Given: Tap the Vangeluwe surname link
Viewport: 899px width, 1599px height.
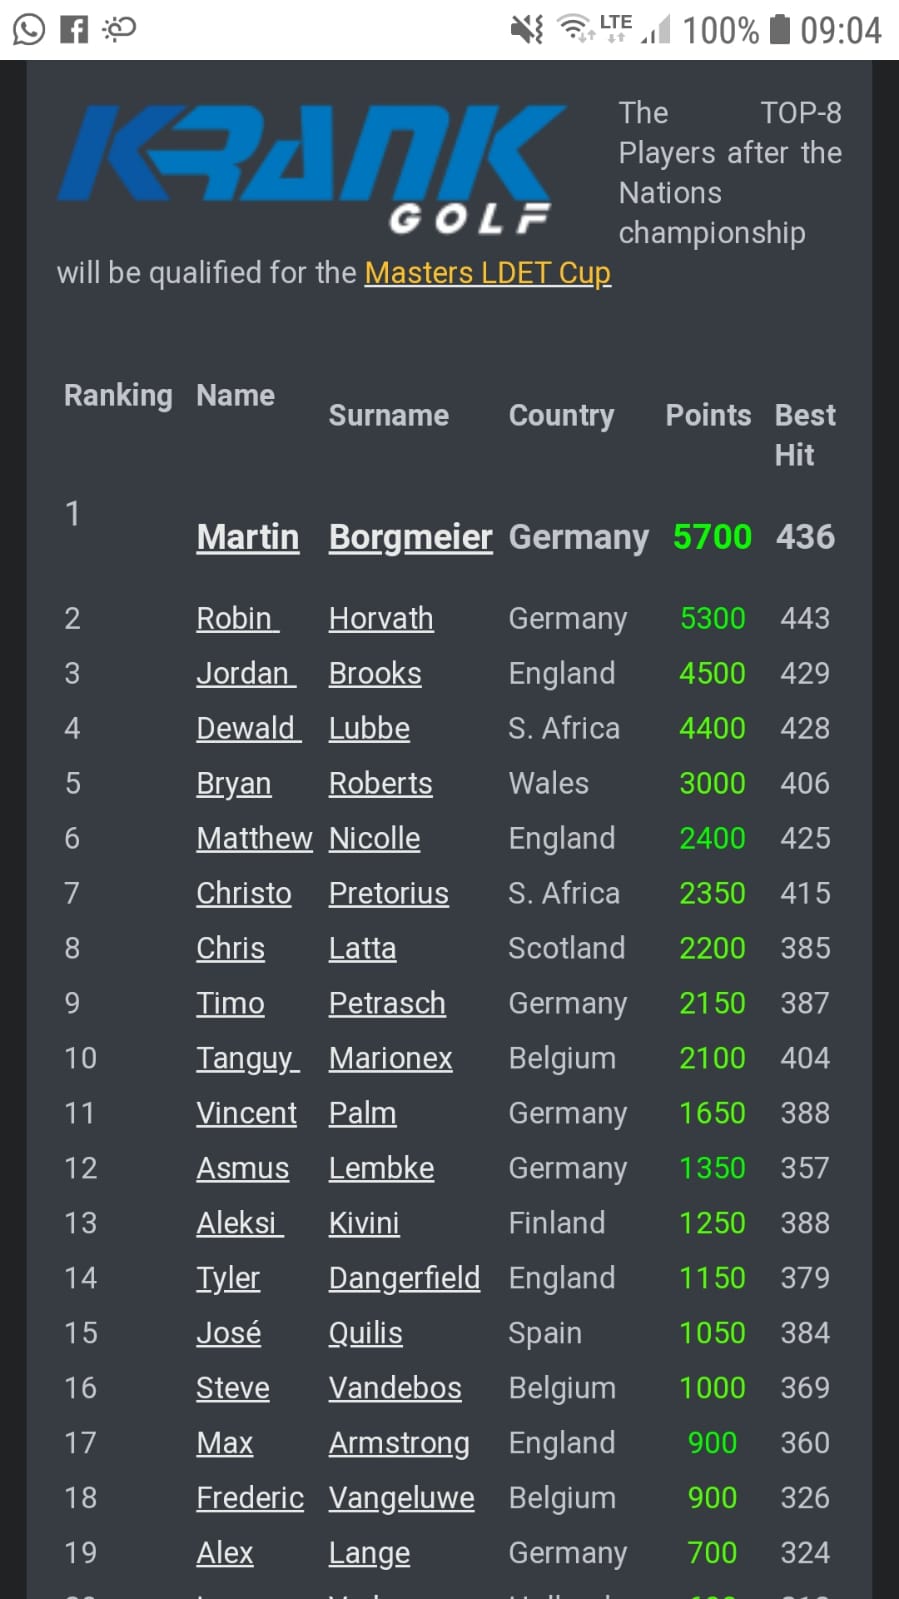Looking at the screenshot, I should pos(401,1499).
